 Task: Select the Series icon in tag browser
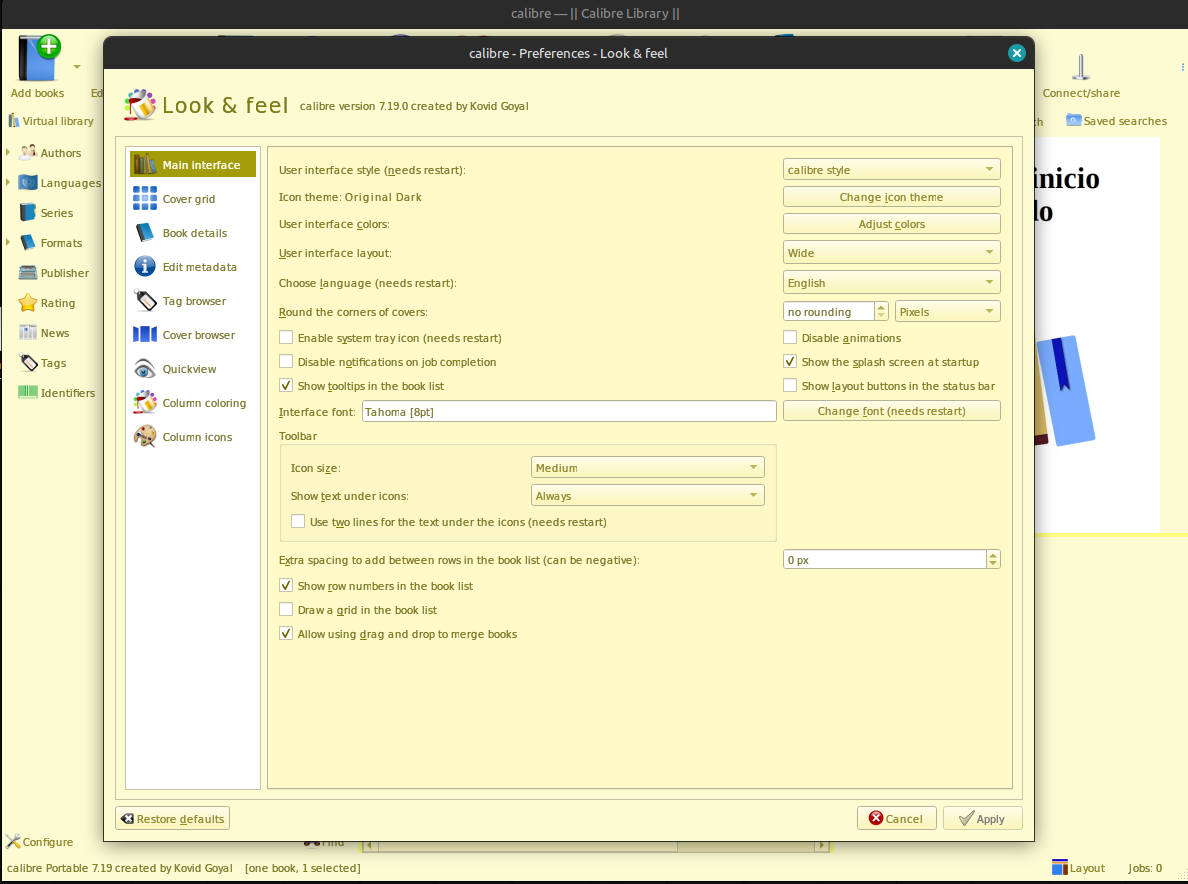pyautogui.click(x=28, y=213)
